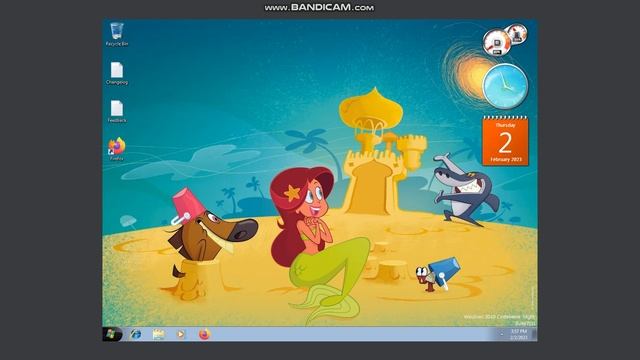Launch Internet Explorer from taskbar
This screenshot has width=640, height=360.
pos(136,334)
